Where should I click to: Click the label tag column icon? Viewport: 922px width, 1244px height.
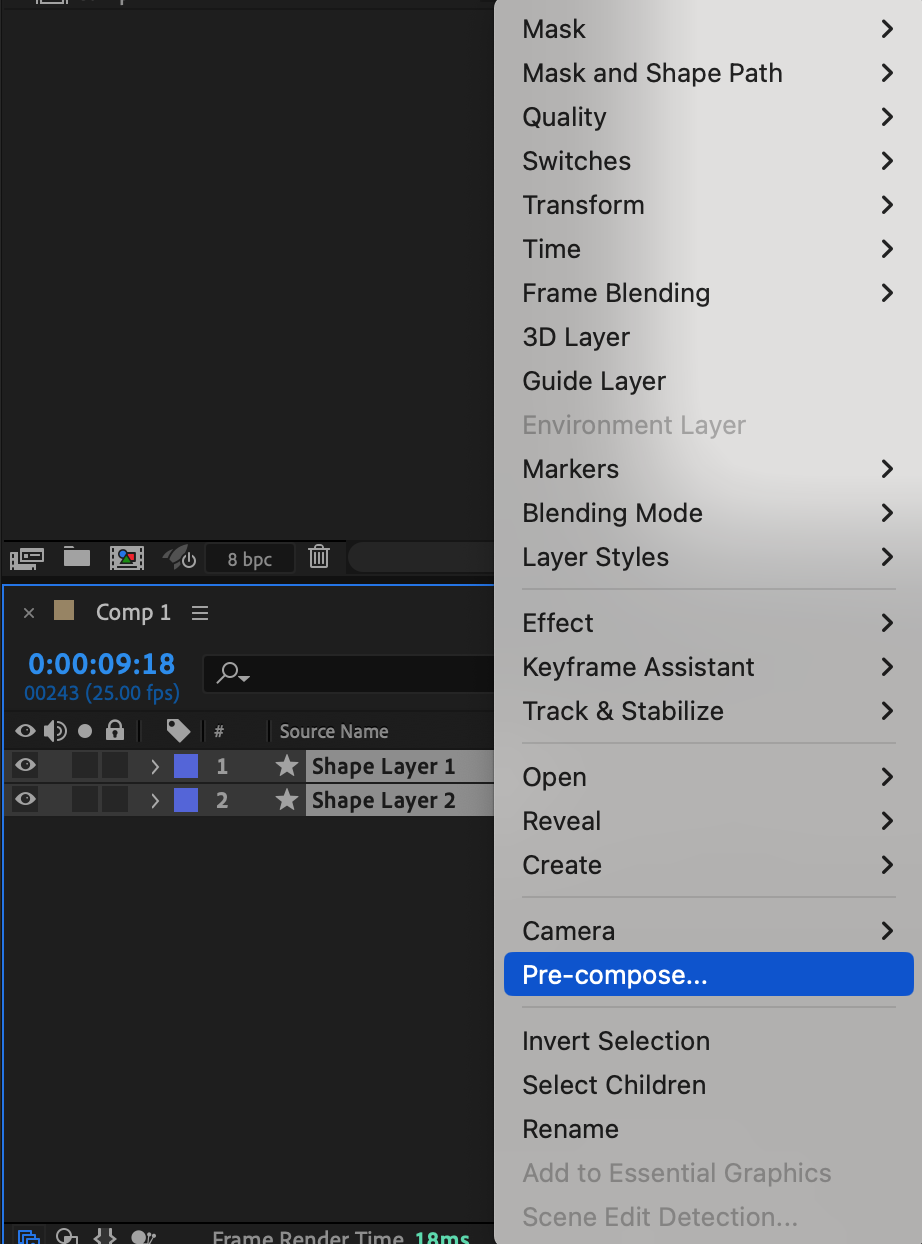[178, 731]
